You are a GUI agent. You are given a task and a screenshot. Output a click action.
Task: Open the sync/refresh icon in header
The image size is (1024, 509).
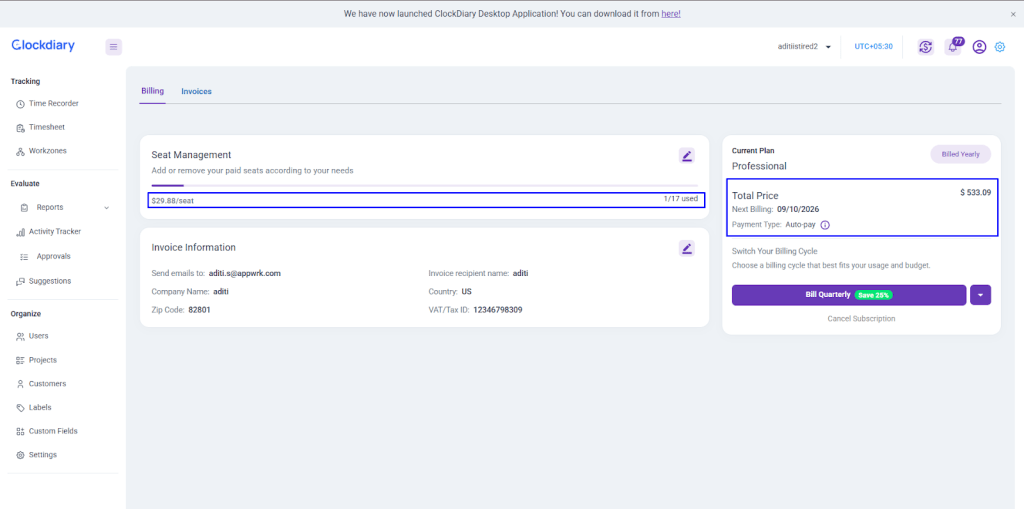point(925,47)
